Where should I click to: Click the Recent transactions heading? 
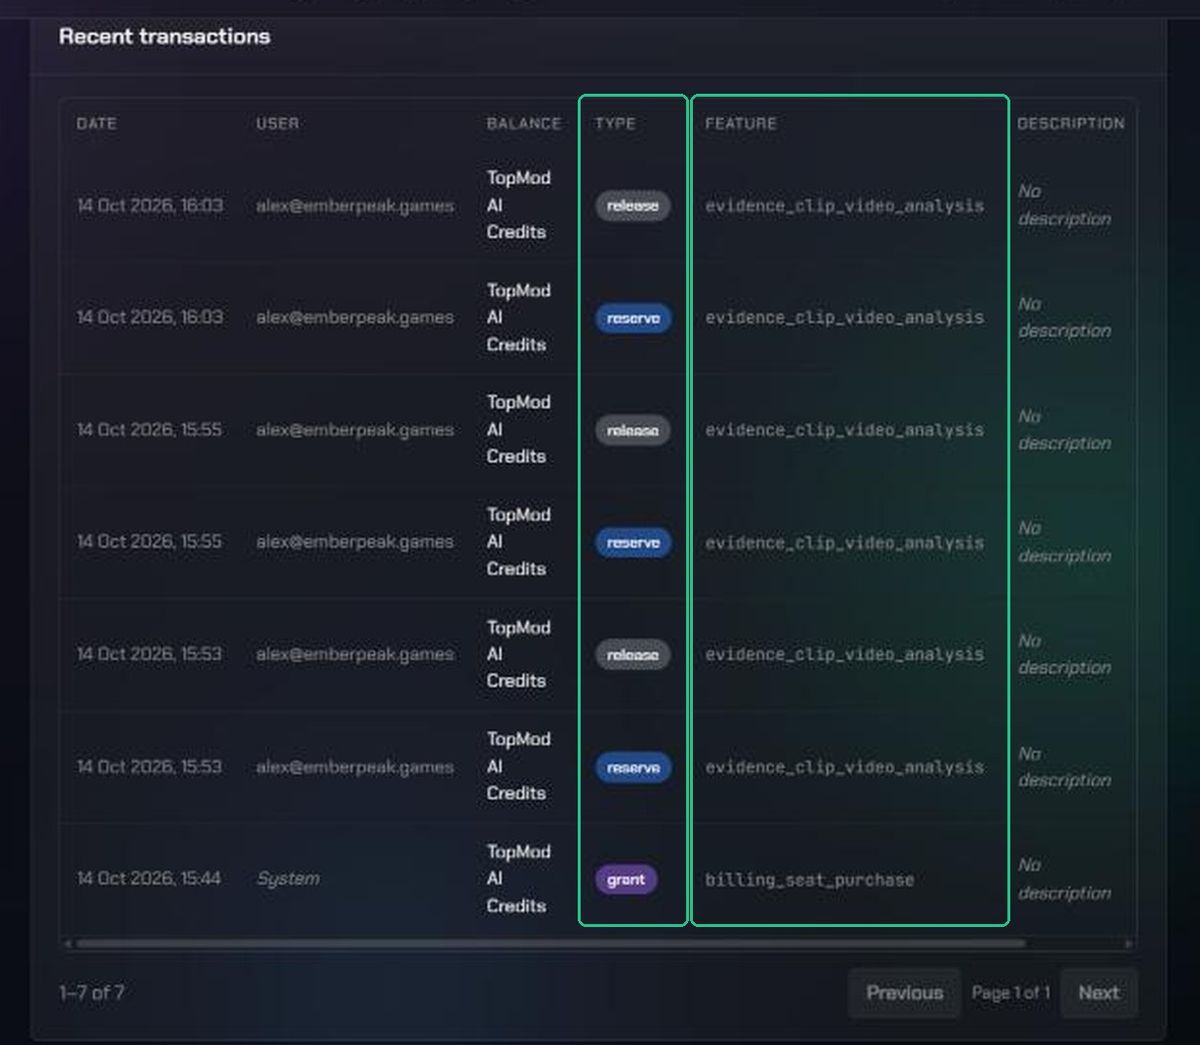coord(164,36)
